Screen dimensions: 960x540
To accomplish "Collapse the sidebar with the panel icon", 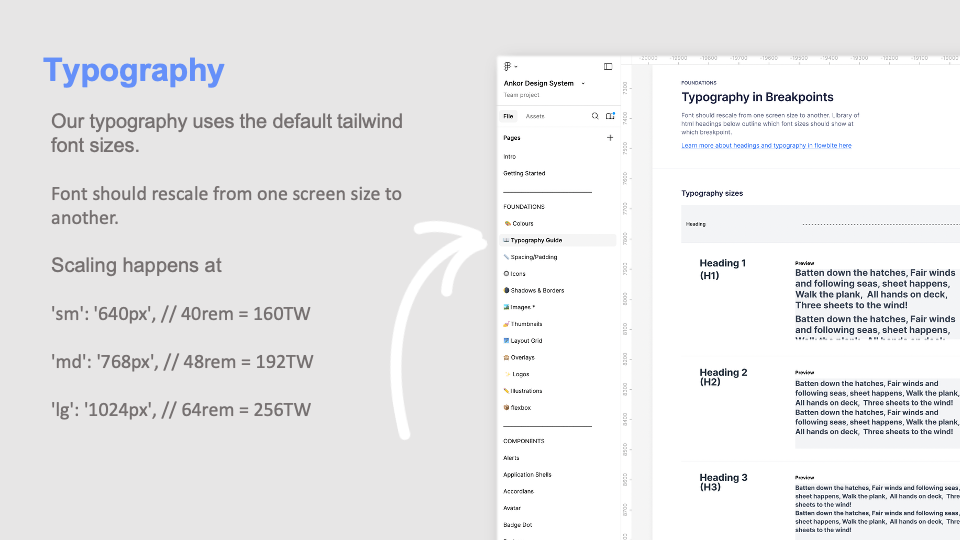I will click(608, 66).
